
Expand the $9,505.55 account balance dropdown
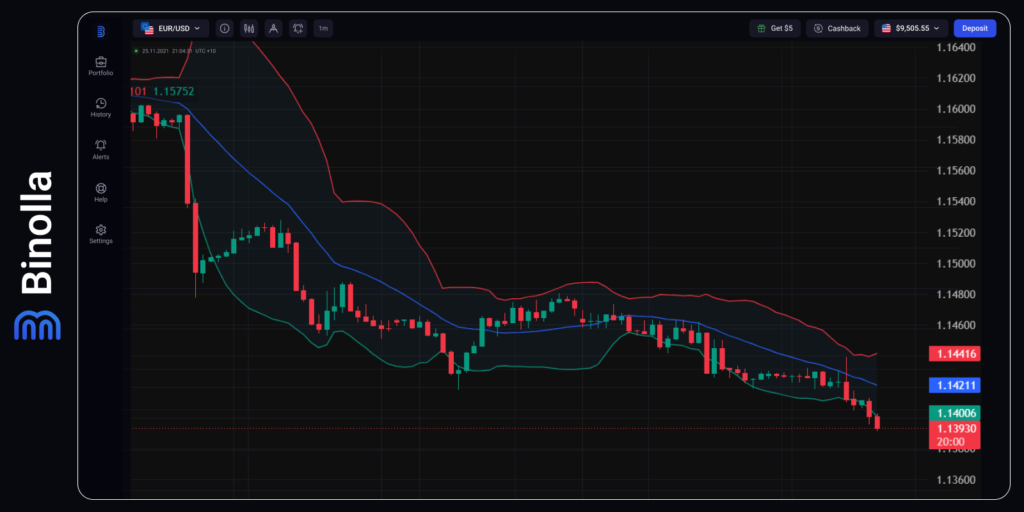pos(911,28)
